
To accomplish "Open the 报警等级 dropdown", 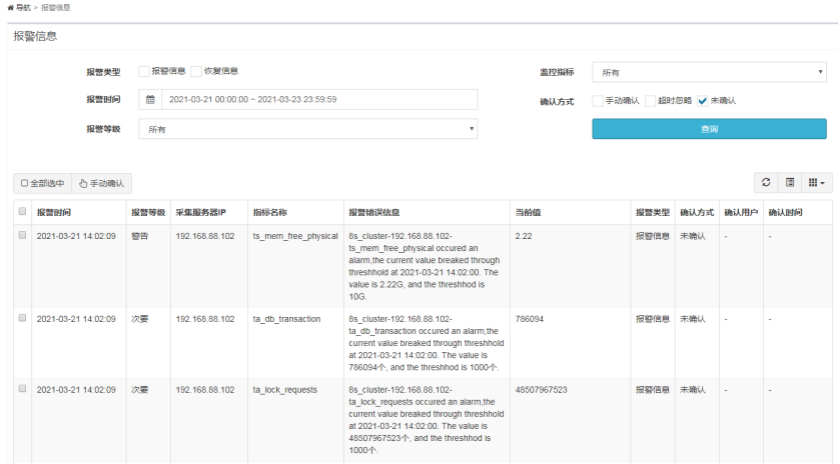I will 308,129.
